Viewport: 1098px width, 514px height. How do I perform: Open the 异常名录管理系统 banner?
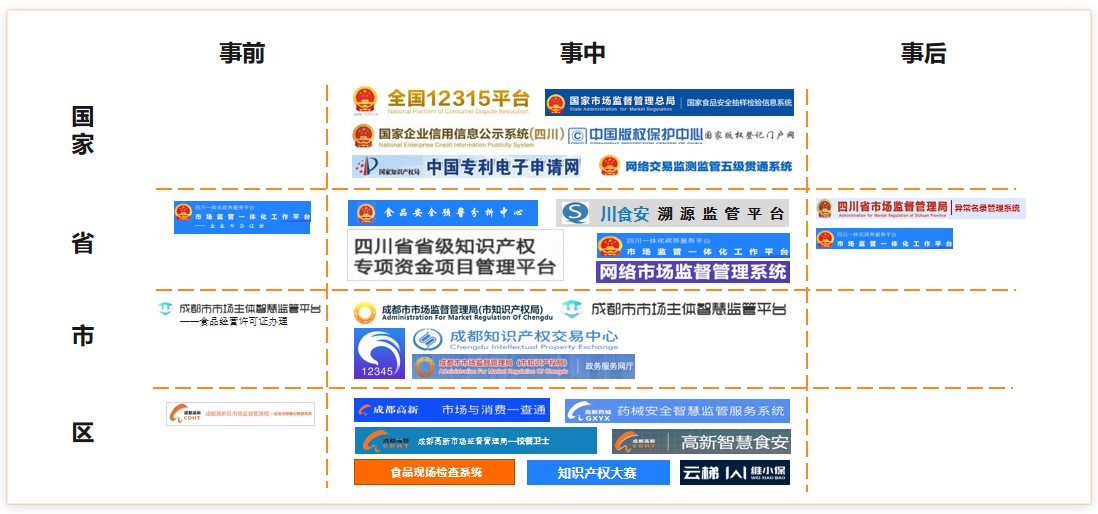(x=920, y=208)
